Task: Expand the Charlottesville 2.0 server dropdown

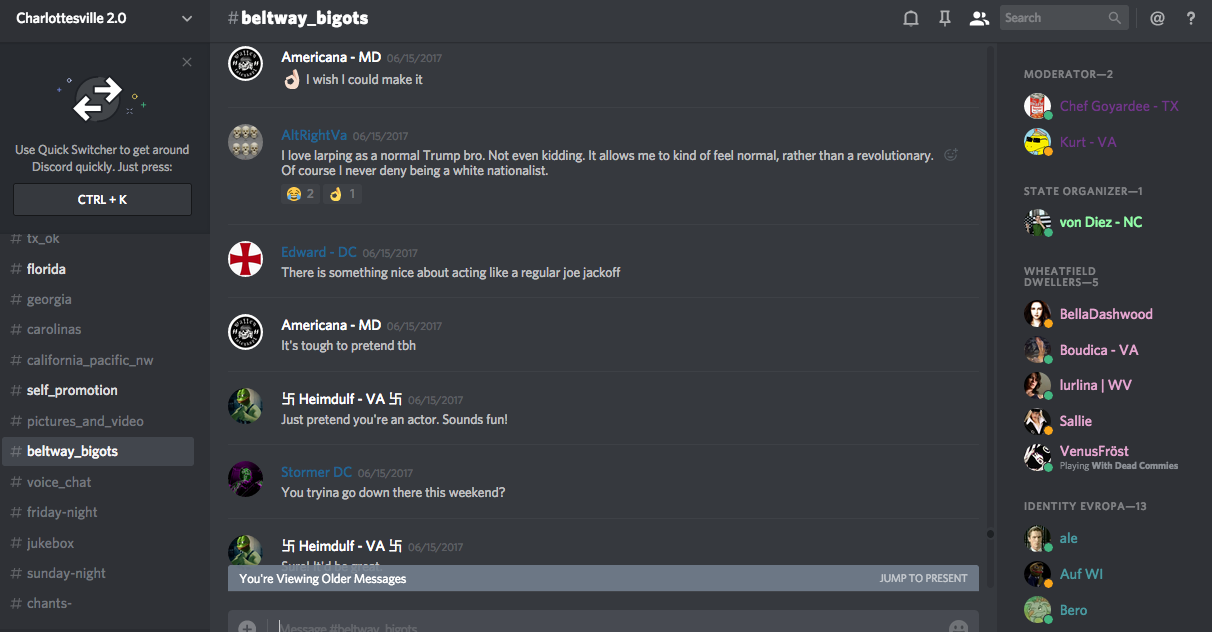Action: coord(187,18)
